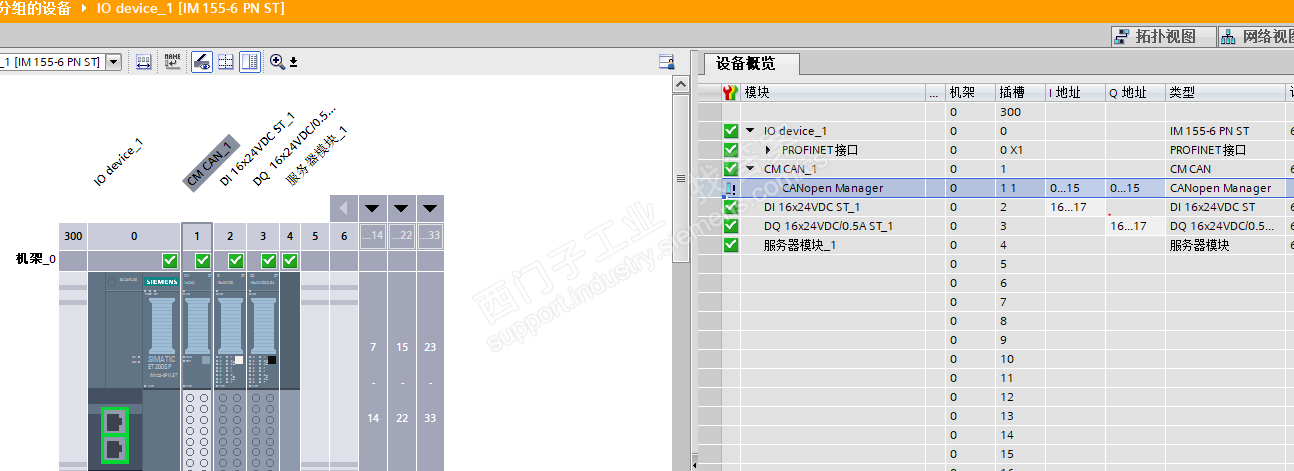The height and width of the screenshot is (471, 1294).
Task: Click the DI module graphic in slot 2
Action: (230, 370)
